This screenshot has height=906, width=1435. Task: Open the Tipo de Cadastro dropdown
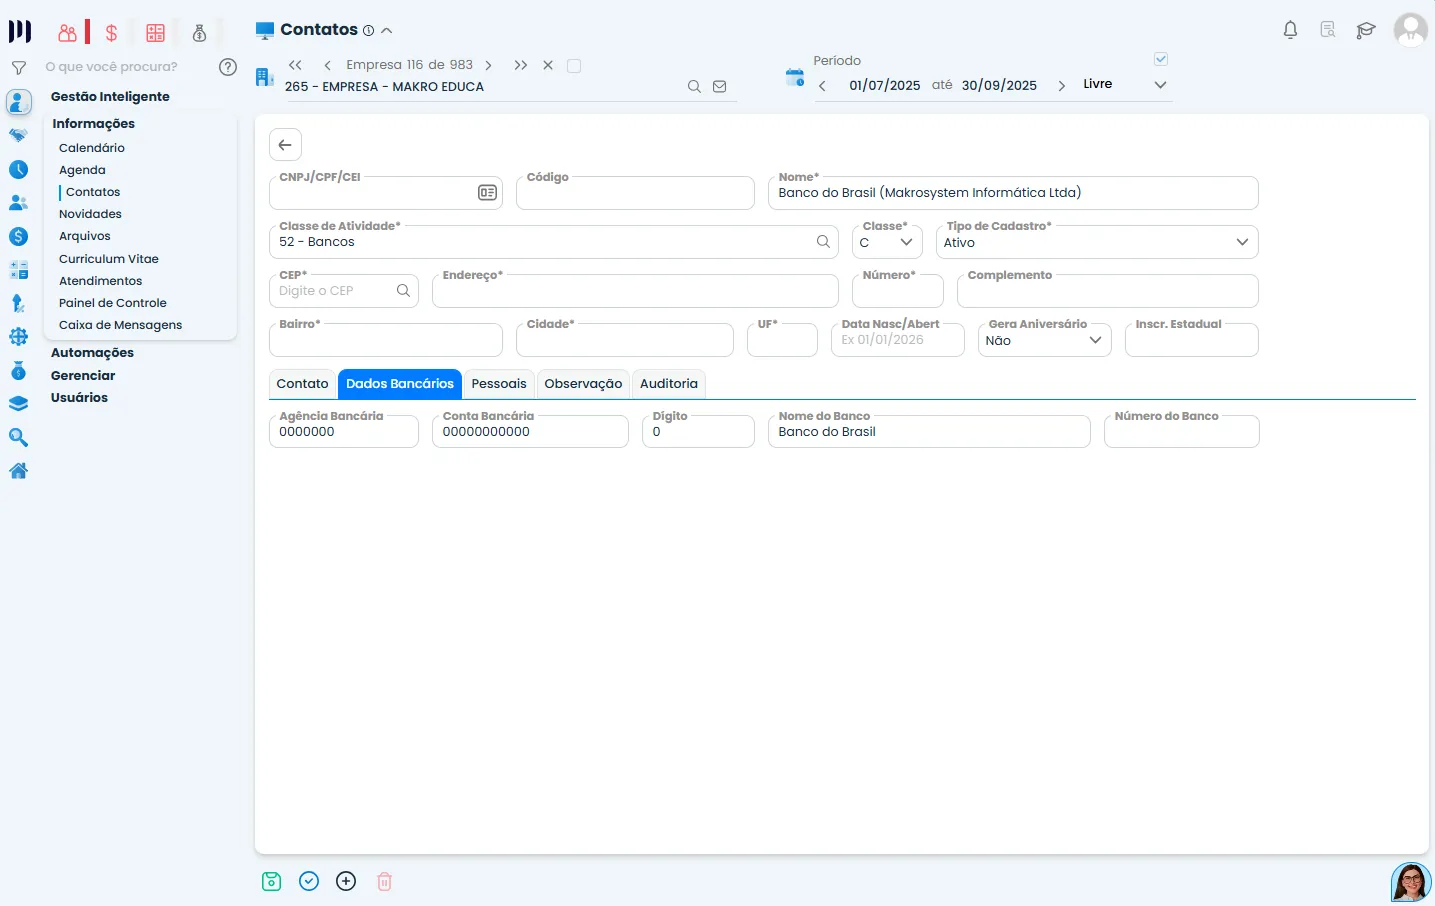1097,242
